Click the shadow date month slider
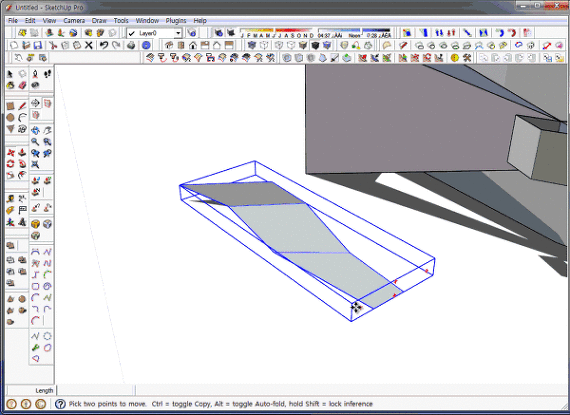570x415 pixels. (x=277, y=33)
